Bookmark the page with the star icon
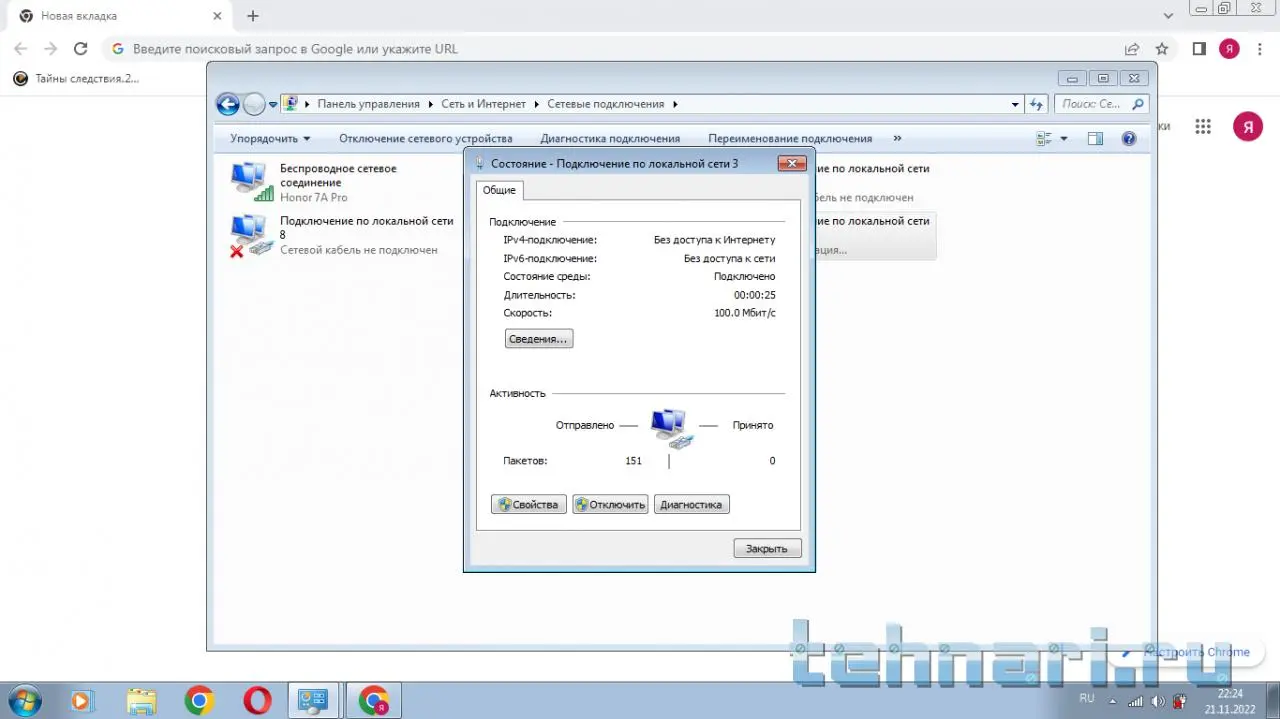The image size is (1280, 719). [1161, 48]
